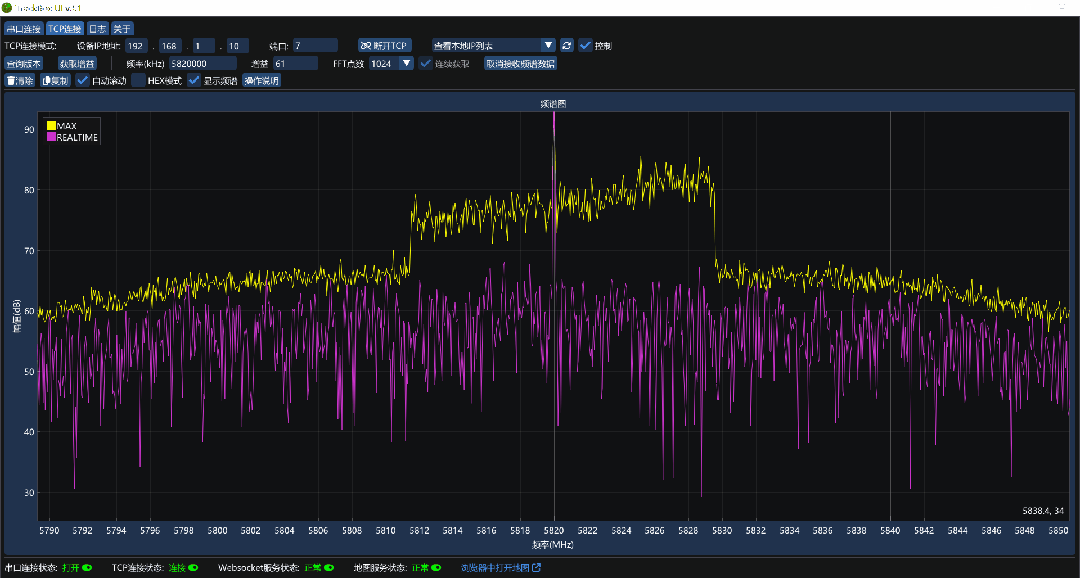Click the serial port status eye icon
Viewport: 1080px width, 578px height.
(87, 568)
